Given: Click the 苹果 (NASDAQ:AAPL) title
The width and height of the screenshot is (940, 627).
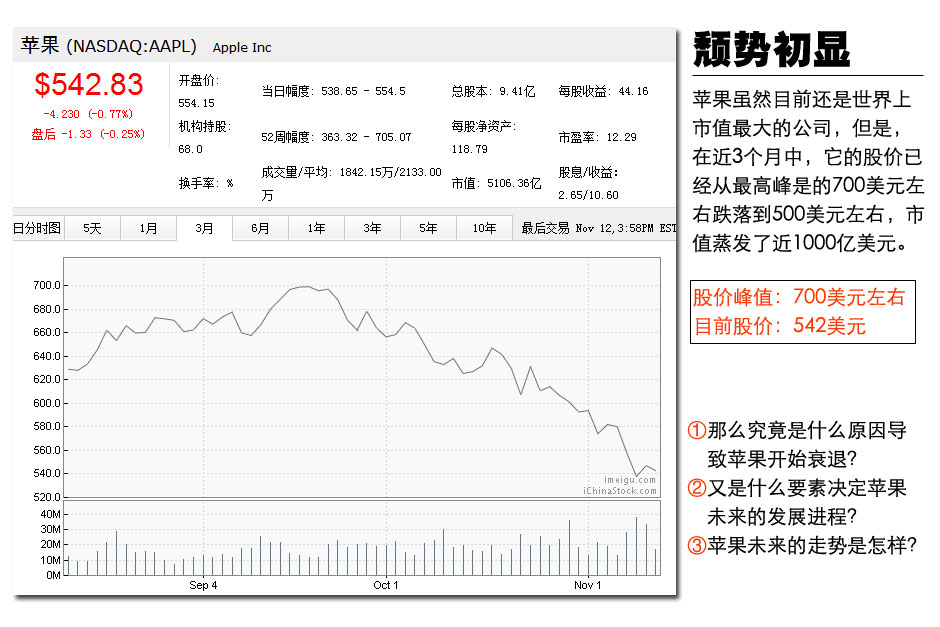Looking at the screenshot, I should pyautogui.click(x=109, y=46).
